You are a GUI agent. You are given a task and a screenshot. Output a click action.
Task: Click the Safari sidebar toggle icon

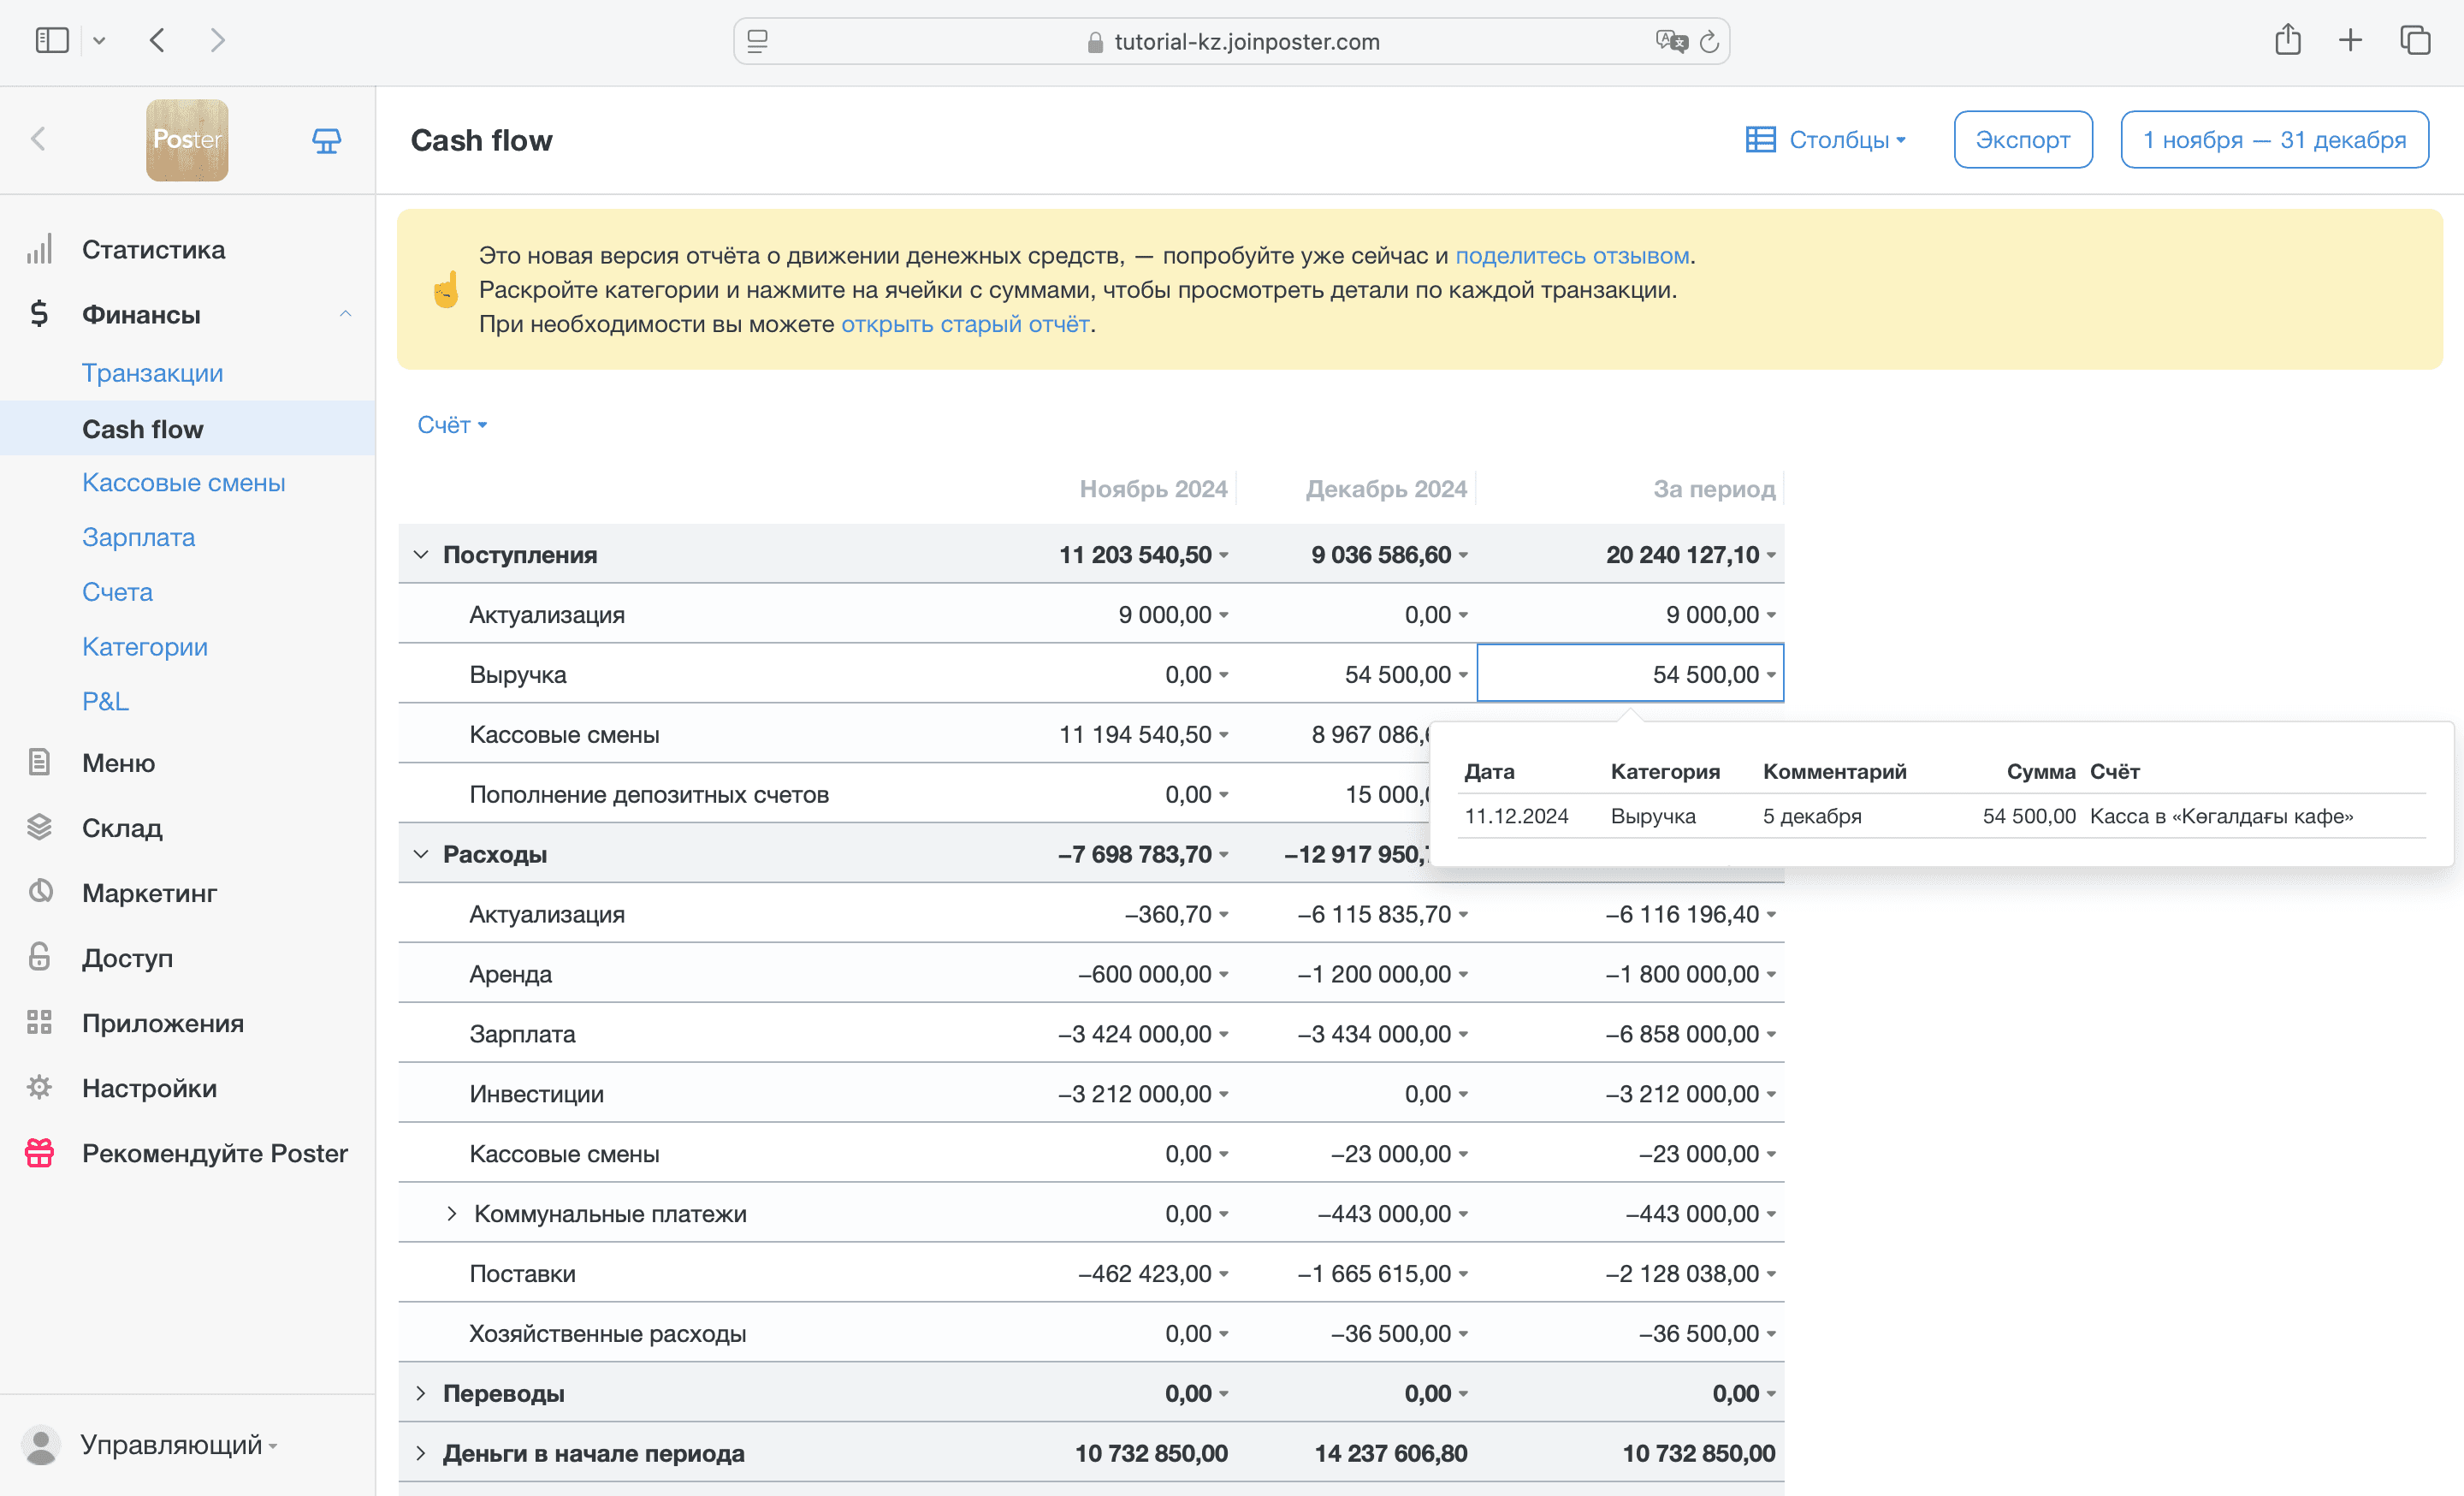(51, 40)
